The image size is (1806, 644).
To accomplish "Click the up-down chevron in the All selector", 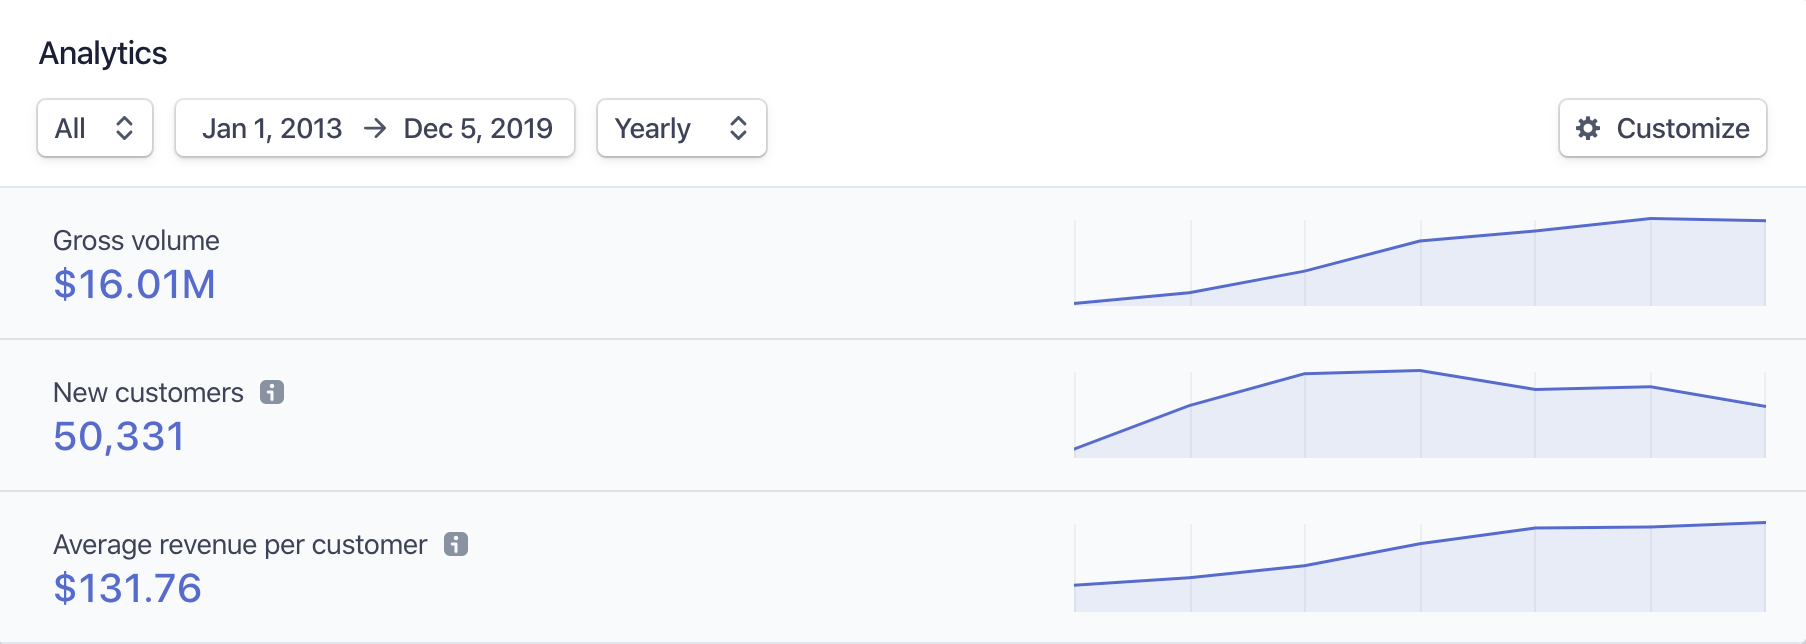I will [124, 128].
